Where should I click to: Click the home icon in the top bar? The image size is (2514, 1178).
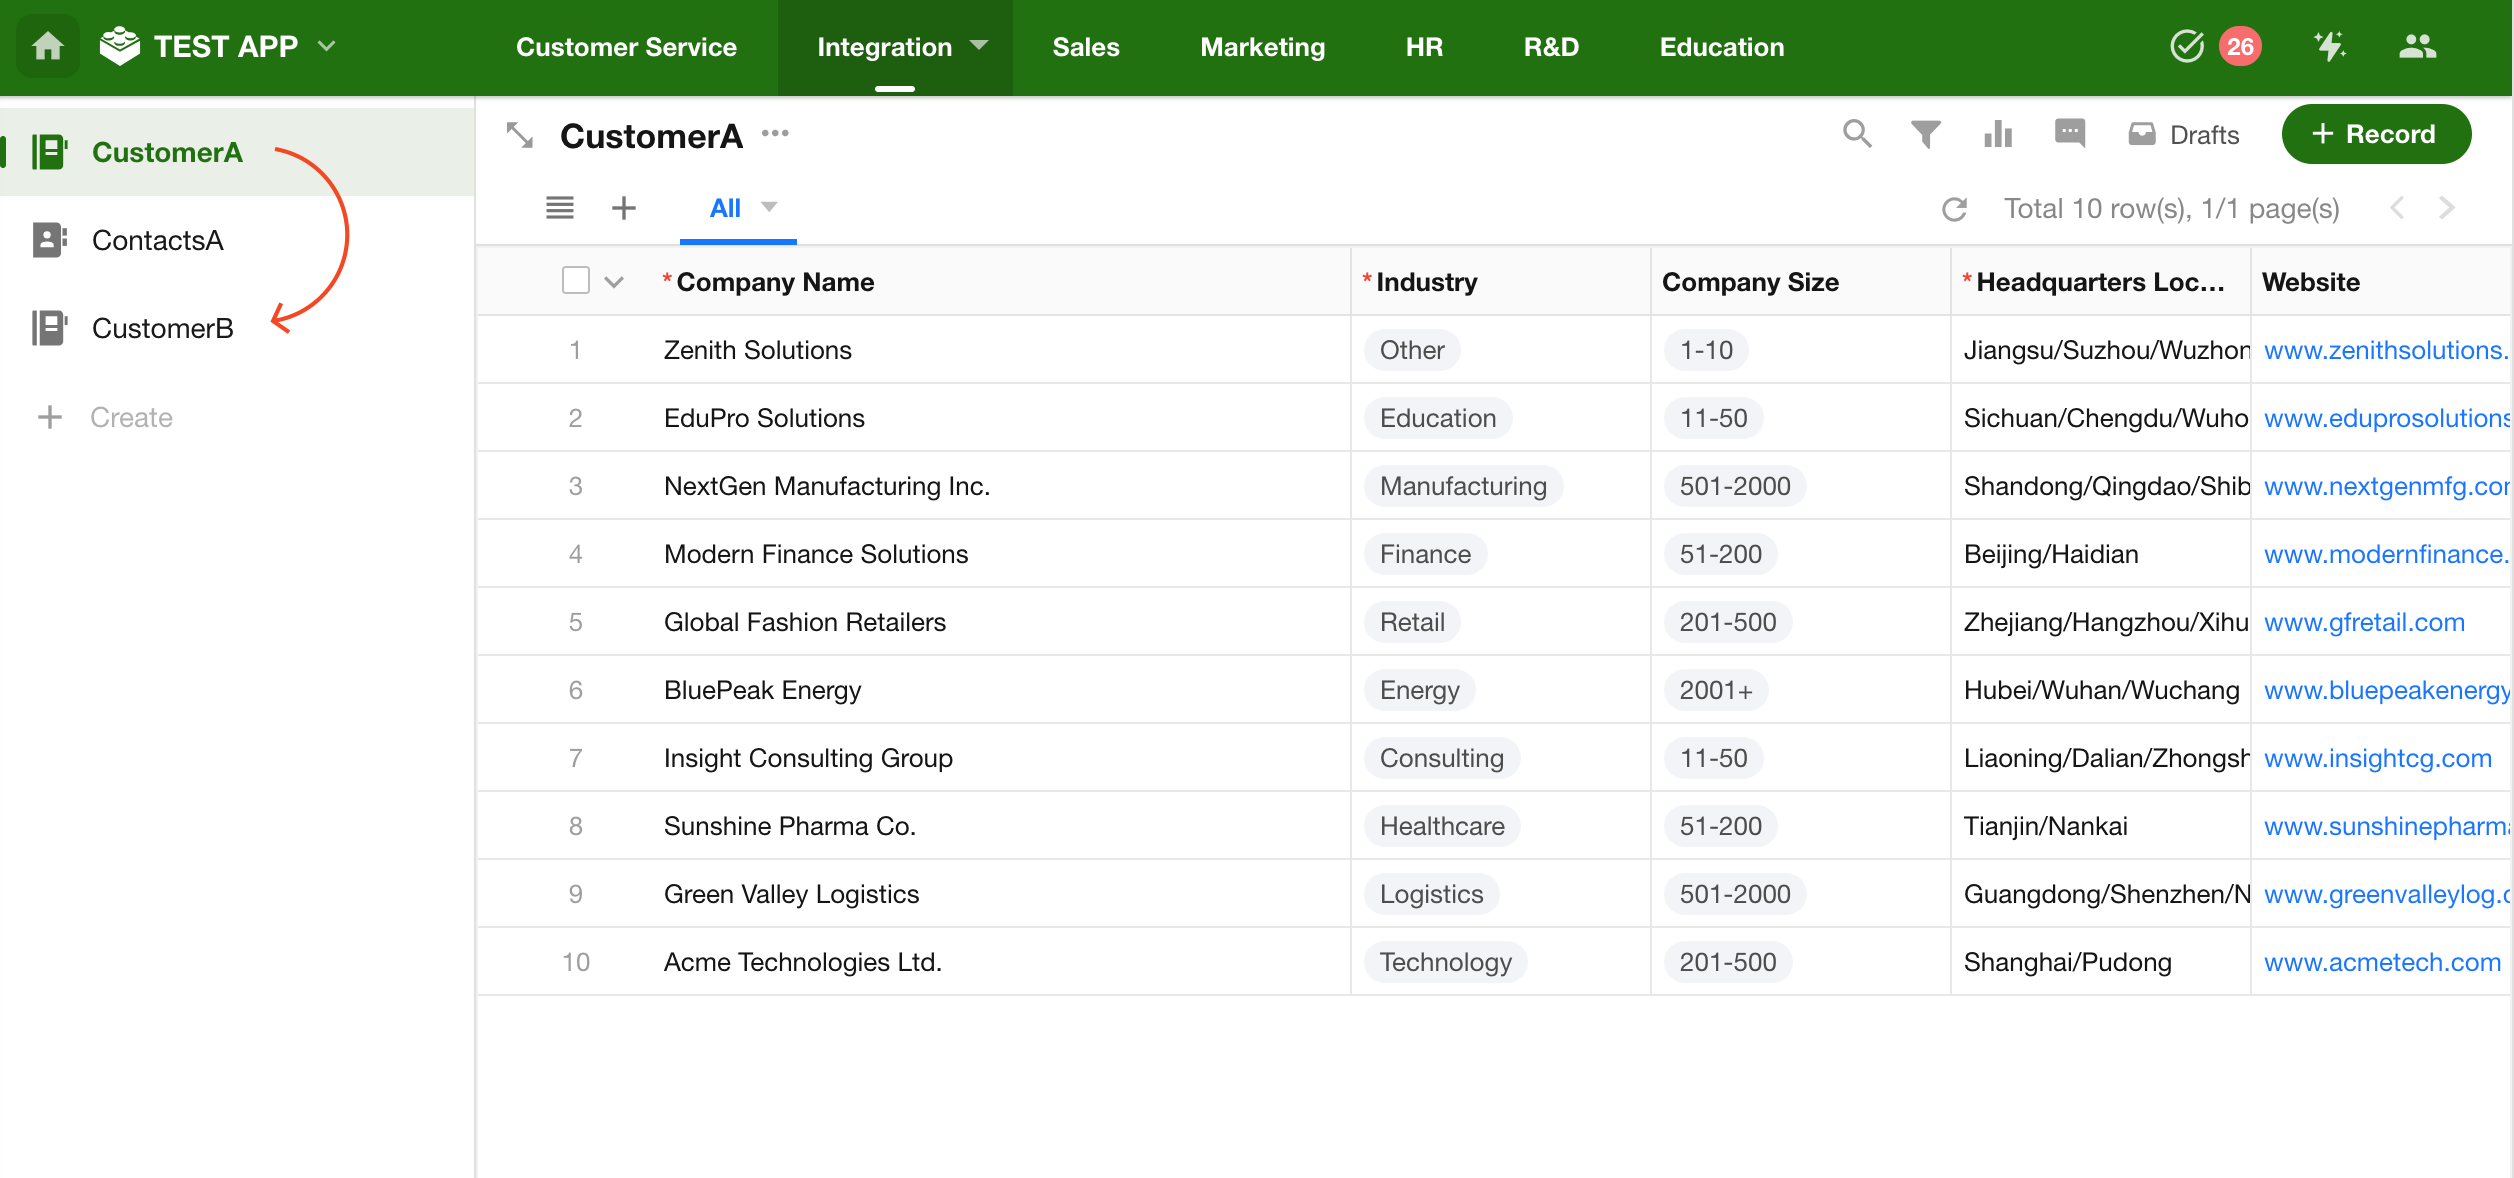point(47,46)
